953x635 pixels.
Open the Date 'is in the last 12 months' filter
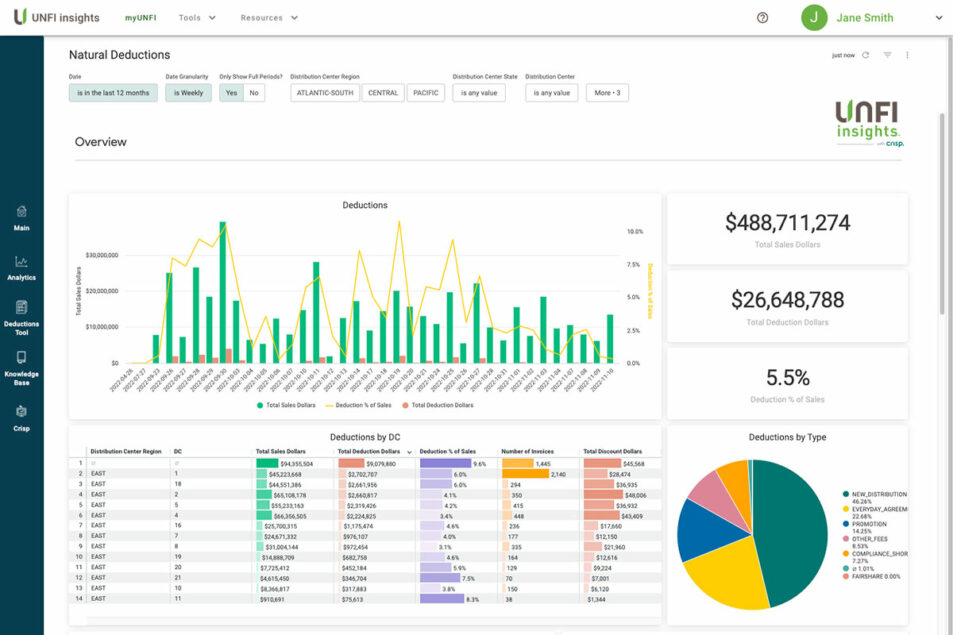113,93
